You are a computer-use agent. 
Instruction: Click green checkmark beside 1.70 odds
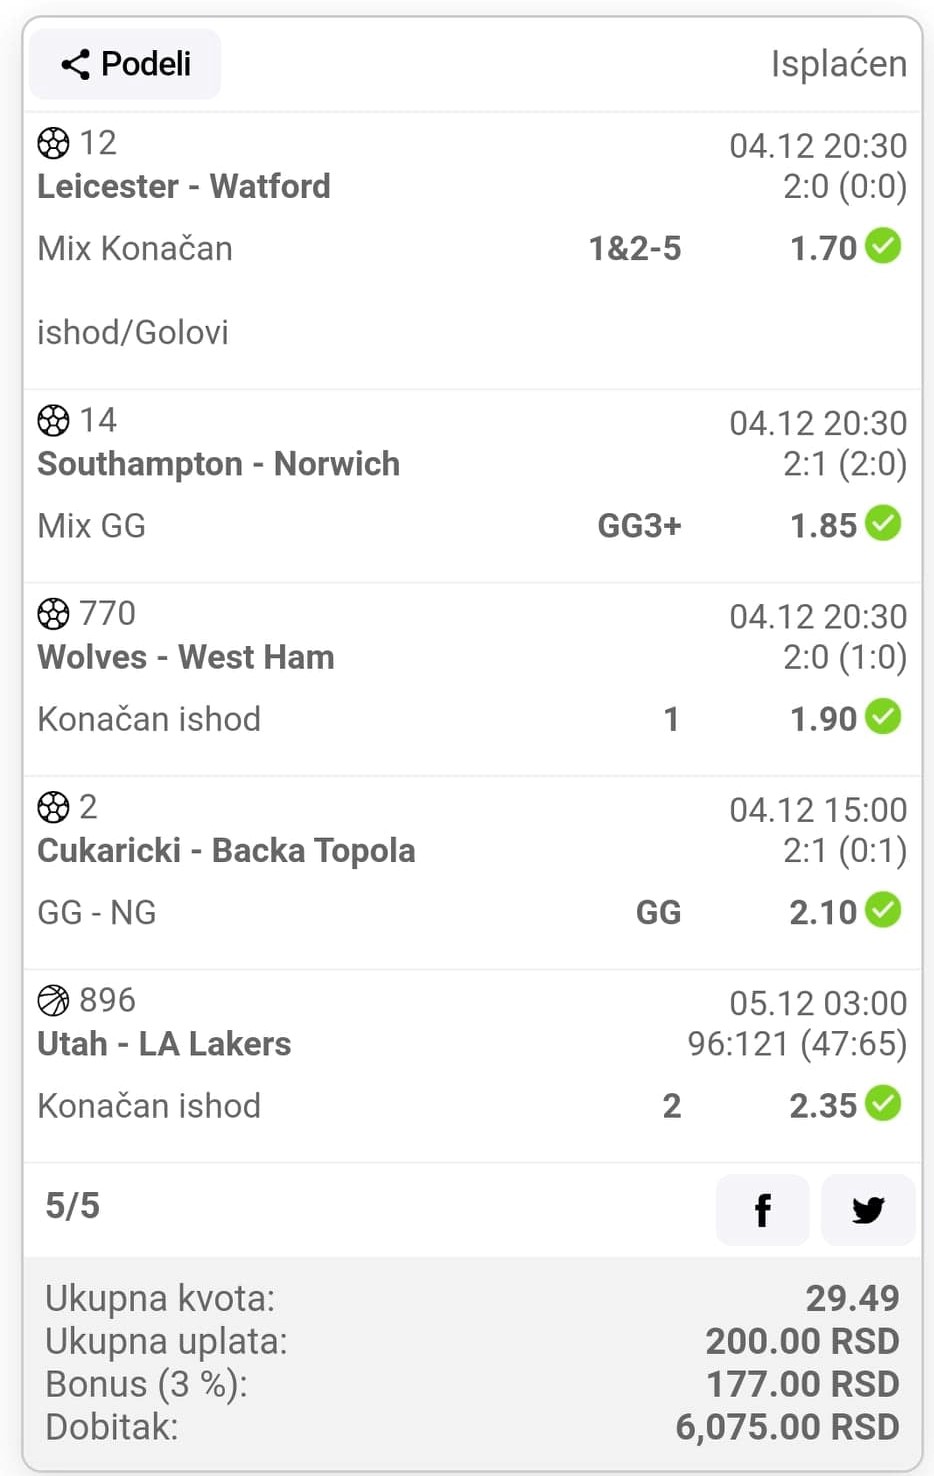click(883, 246)
